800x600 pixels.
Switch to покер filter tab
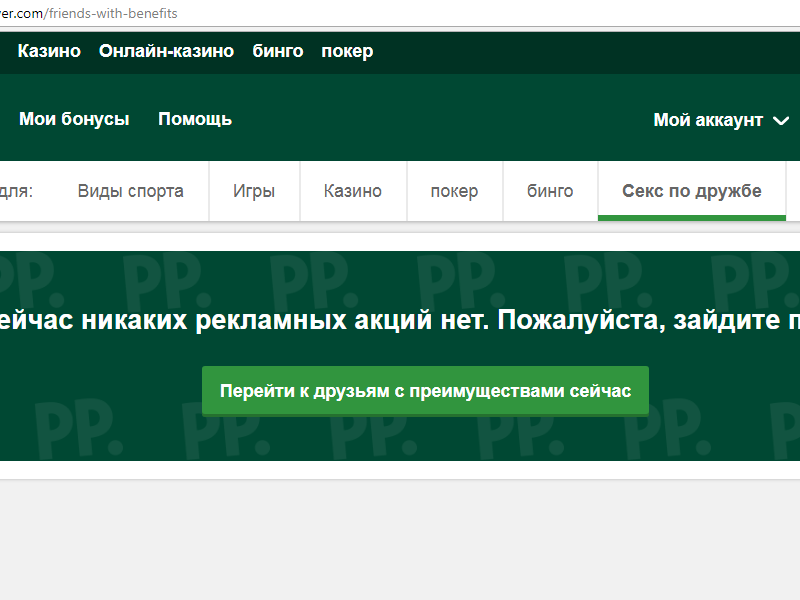(455, 191)
